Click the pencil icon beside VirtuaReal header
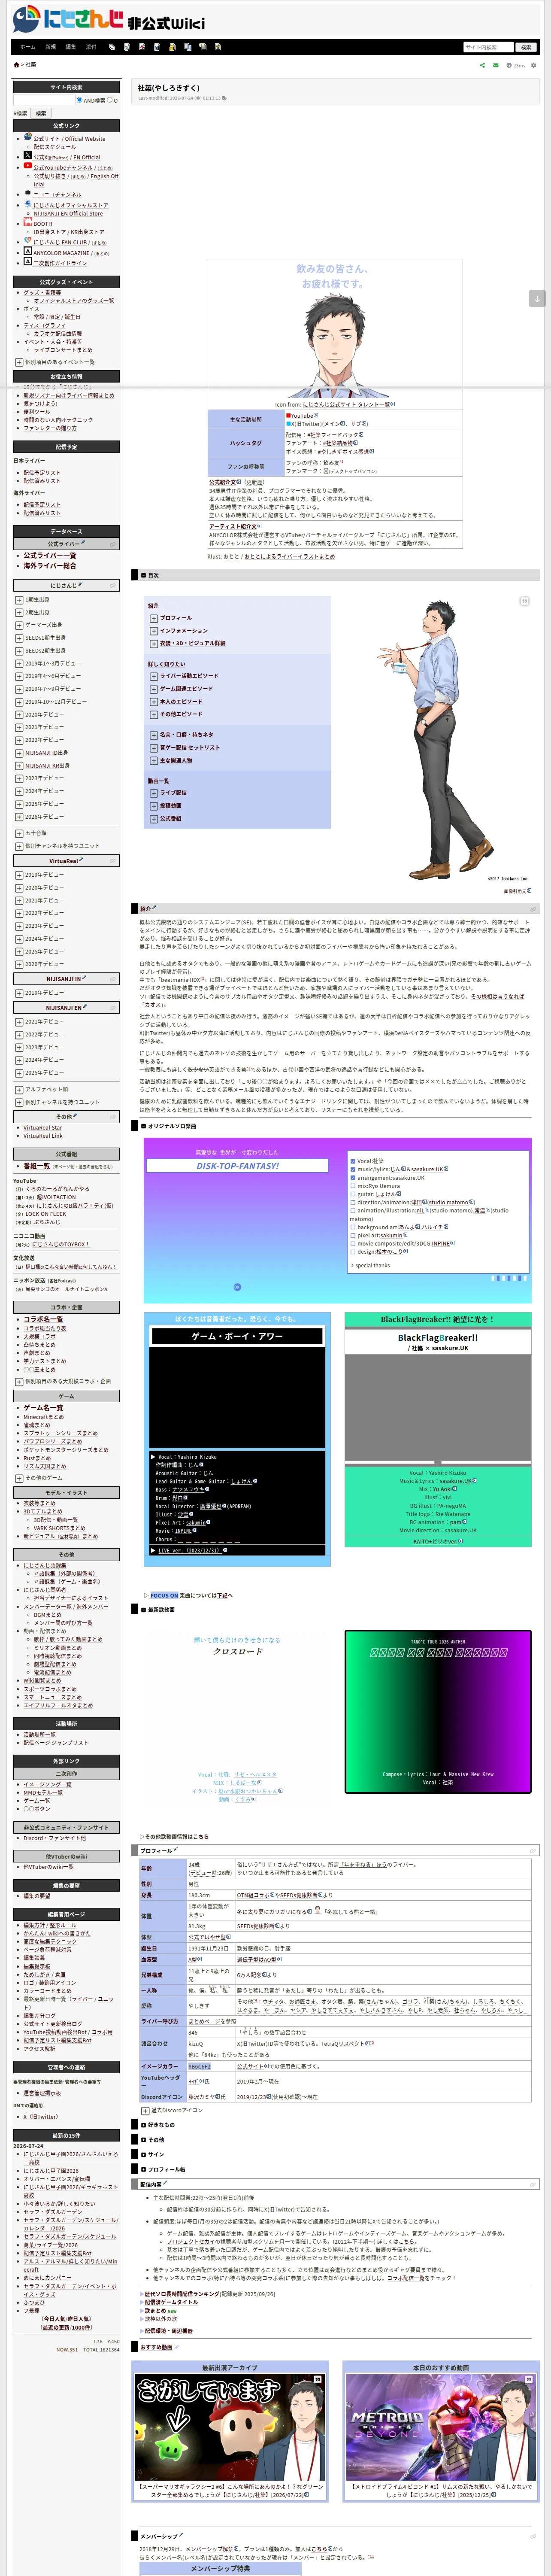 pyautogui.click(x=82, y=859)
